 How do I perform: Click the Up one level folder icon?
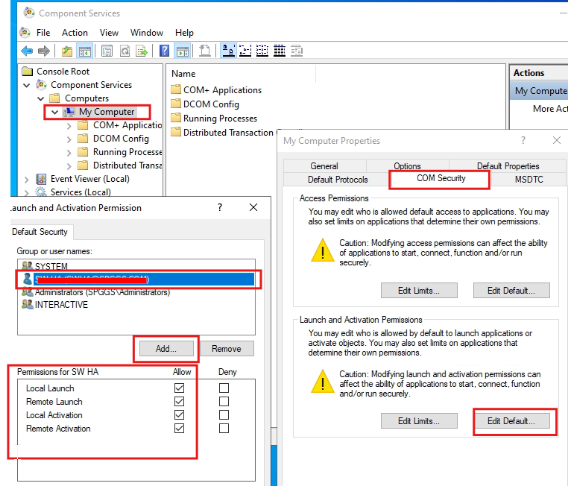click(x=67, y=51)
